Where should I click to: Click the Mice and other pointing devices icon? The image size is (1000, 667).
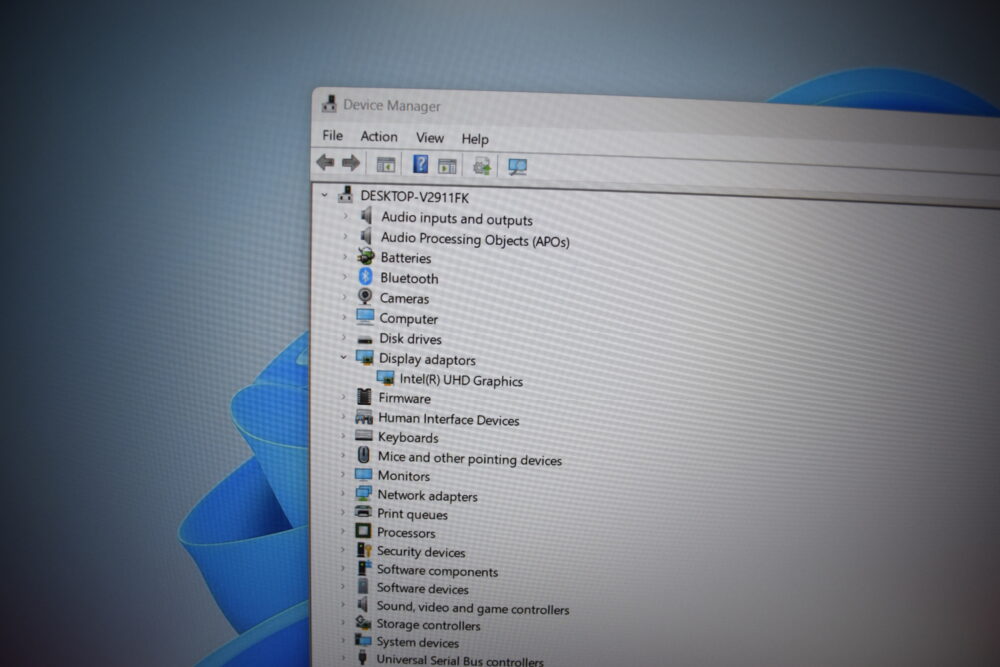pos(364,455)
